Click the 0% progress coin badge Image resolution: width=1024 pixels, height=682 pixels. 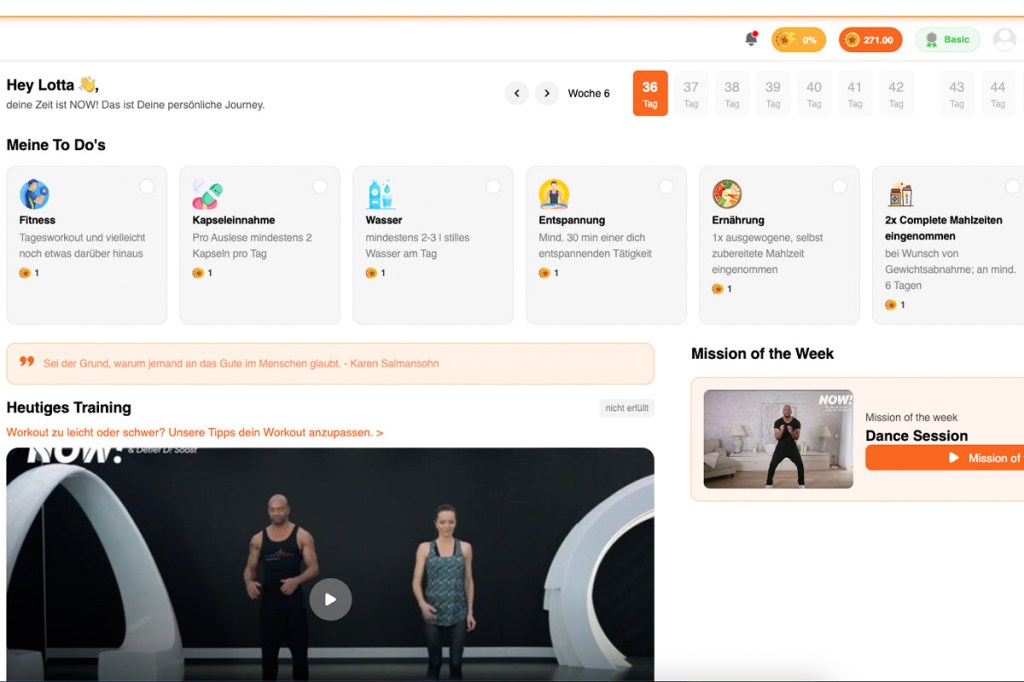tap(798, 40)
